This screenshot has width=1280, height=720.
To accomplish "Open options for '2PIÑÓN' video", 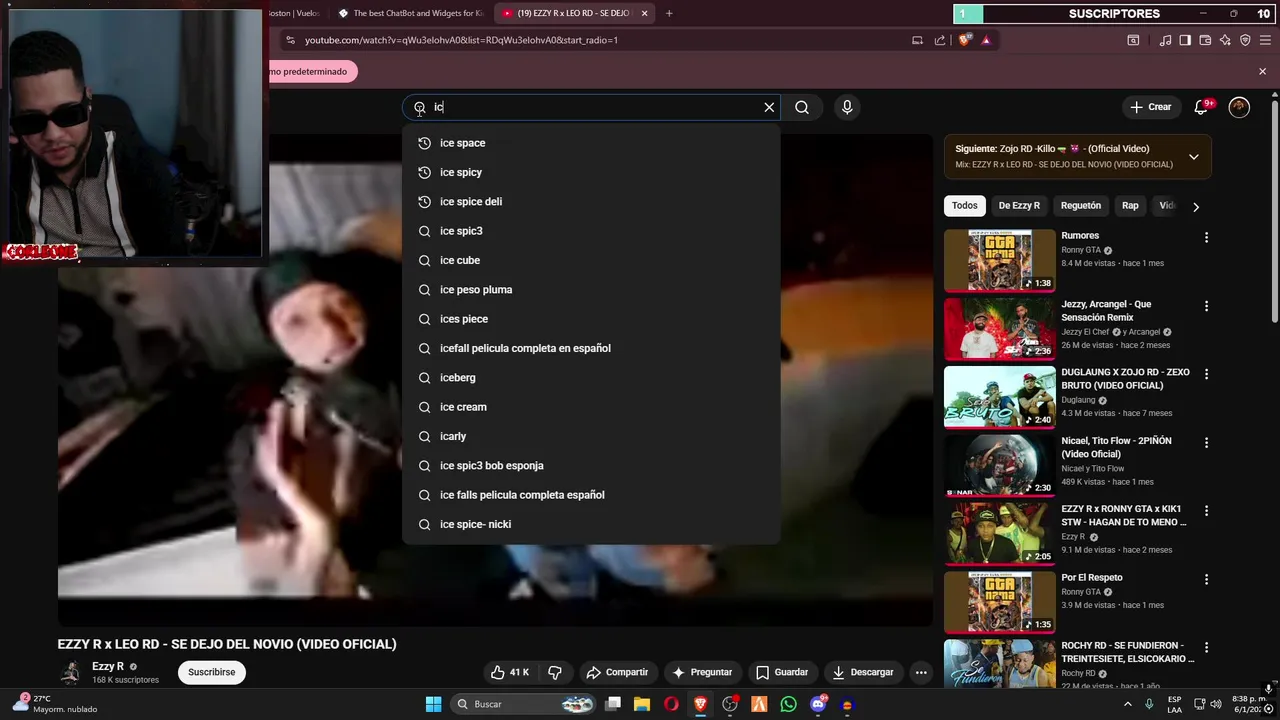I will (1206, 442).
